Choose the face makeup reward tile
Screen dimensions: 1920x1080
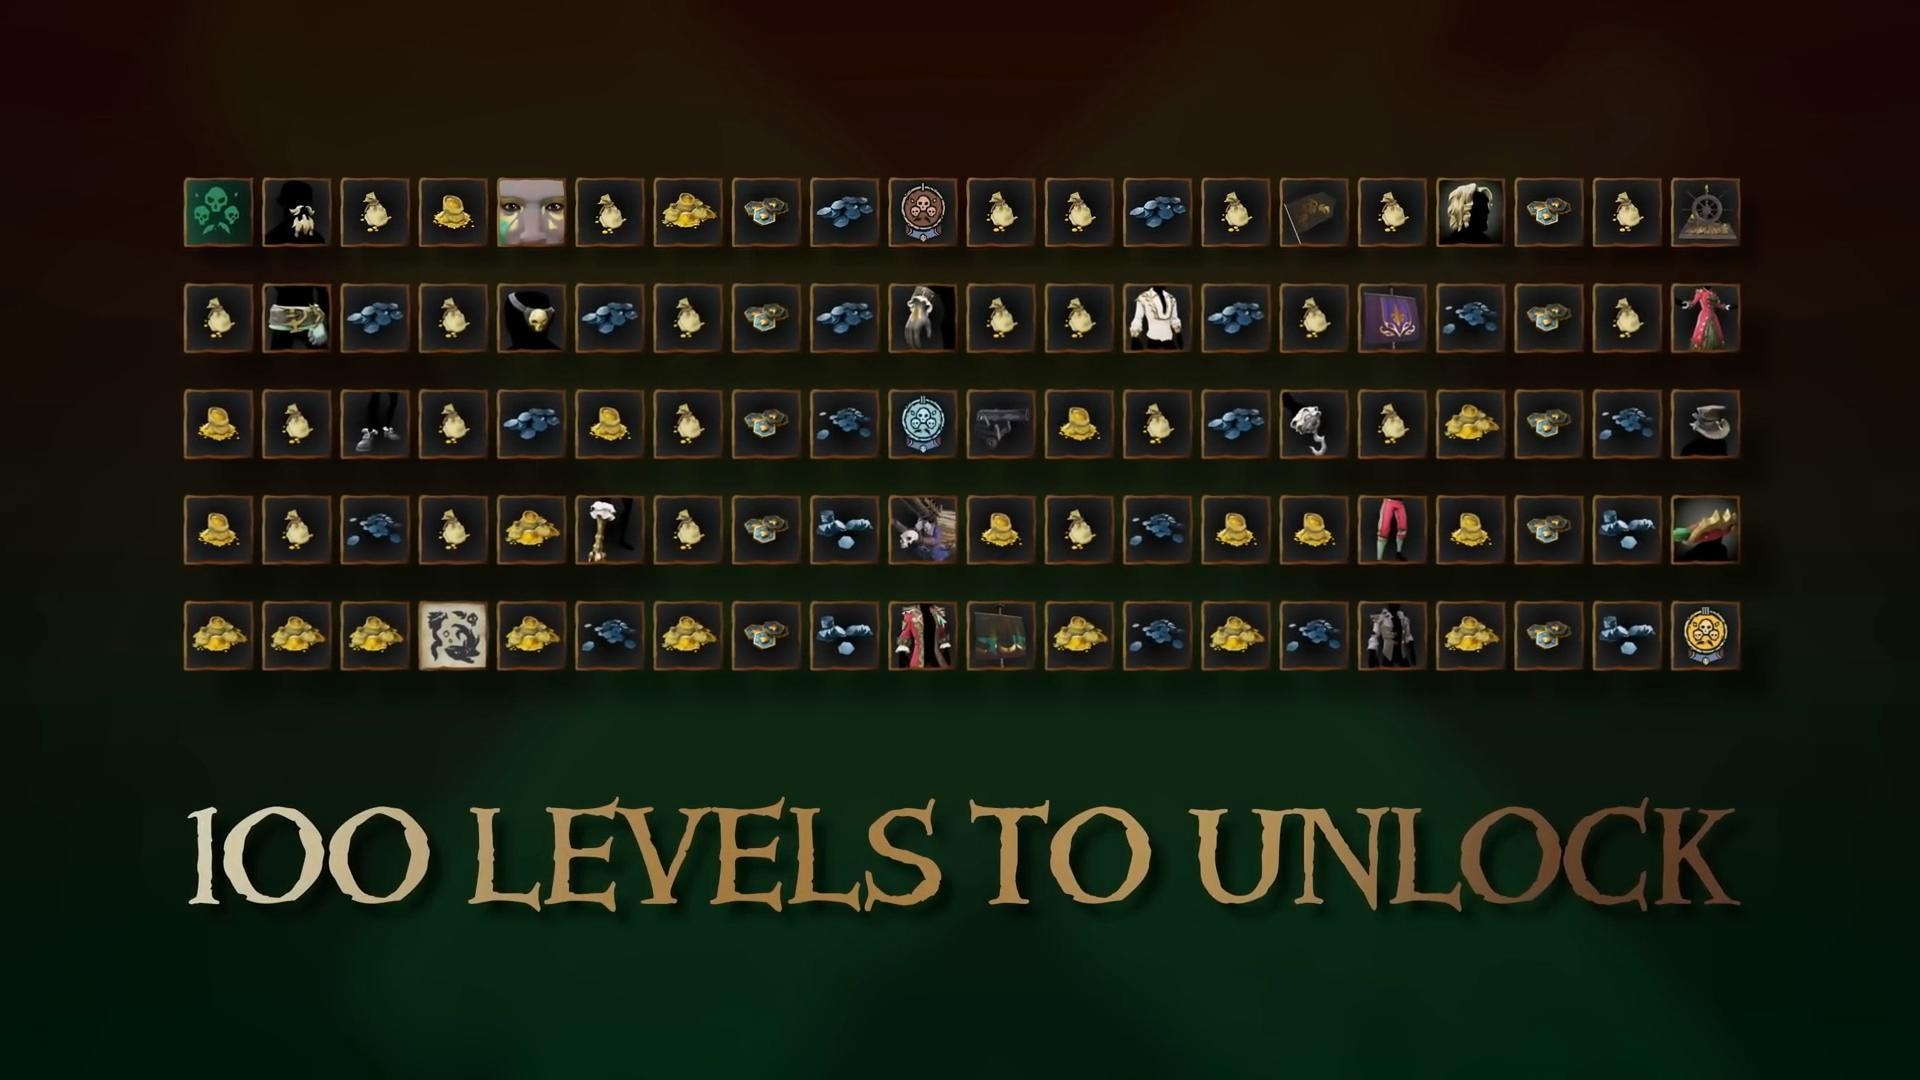click(531, 212)
